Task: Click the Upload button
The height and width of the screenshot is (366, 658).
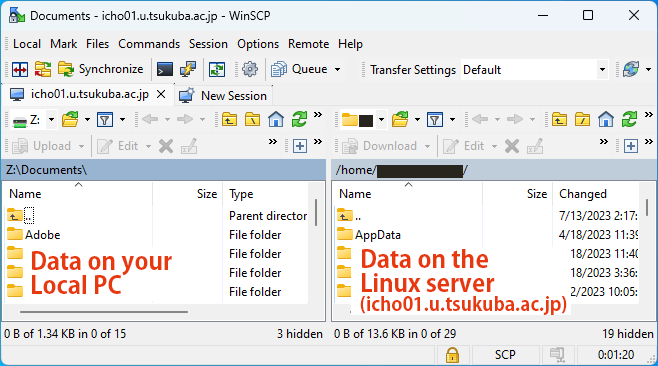Action: pyautogui.click(x=41, y=146)
